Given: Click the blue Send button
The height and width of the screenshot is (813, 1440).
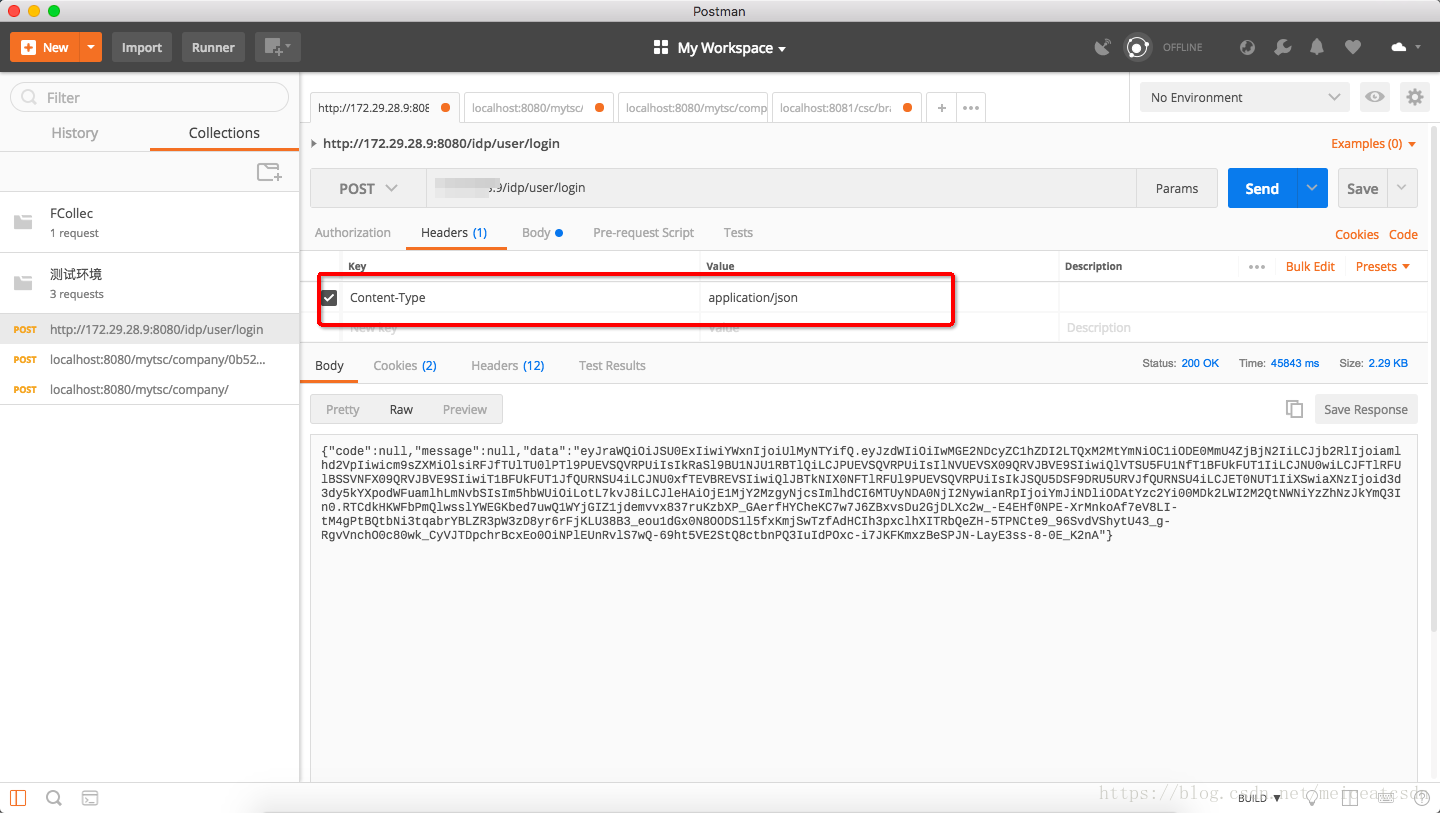Looking at the screenshot, I should [1262, 188].
